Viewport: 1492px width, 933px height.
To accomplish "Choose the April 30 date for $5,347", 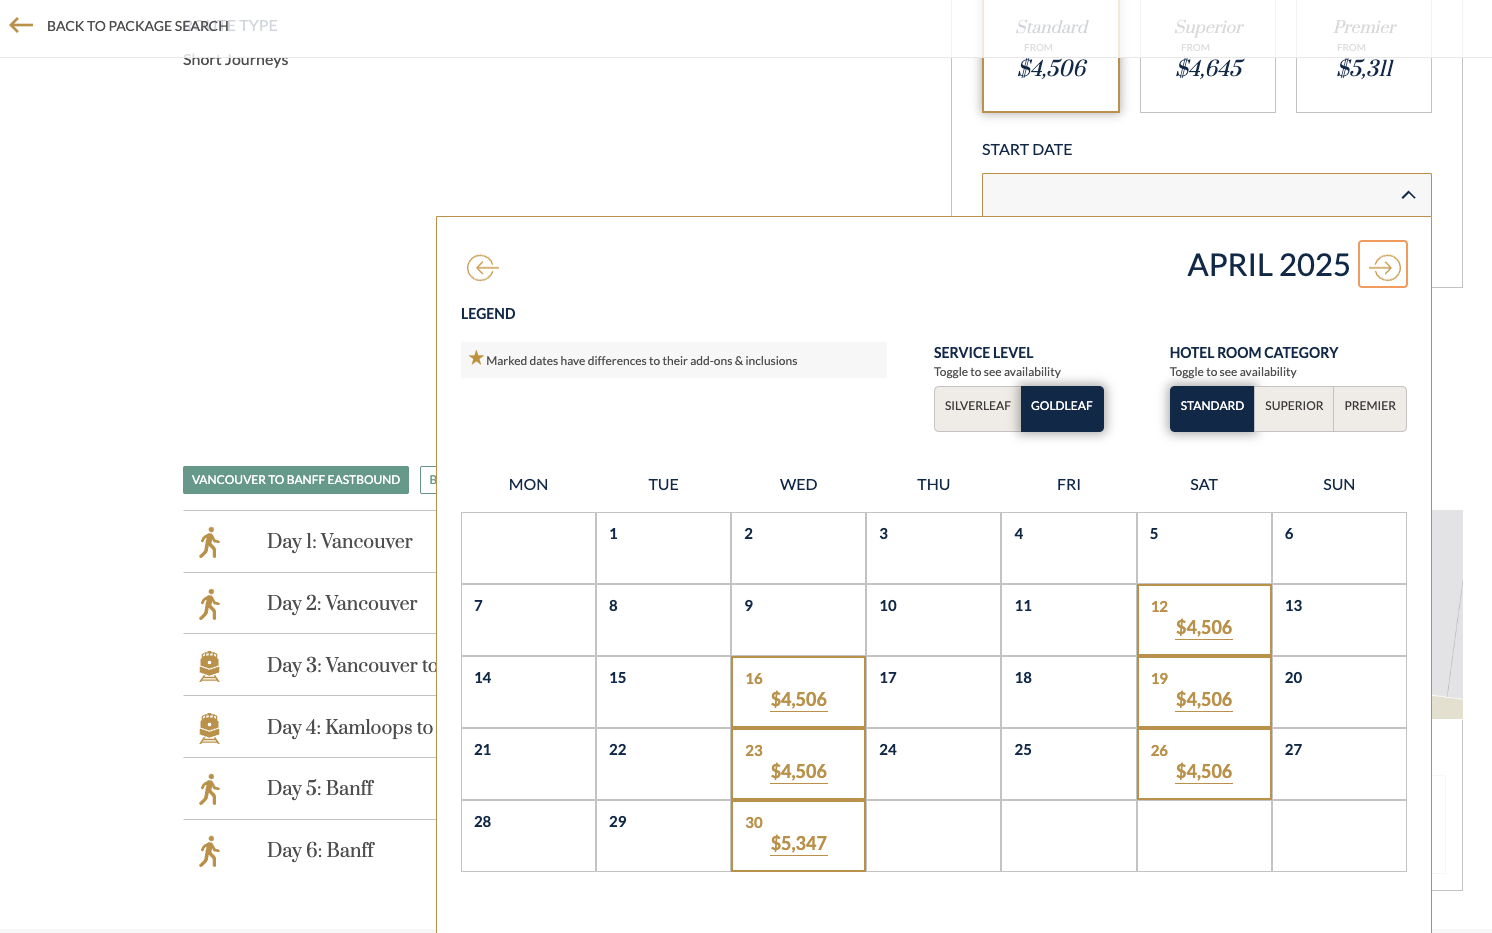I will click(x=798, y=836).
